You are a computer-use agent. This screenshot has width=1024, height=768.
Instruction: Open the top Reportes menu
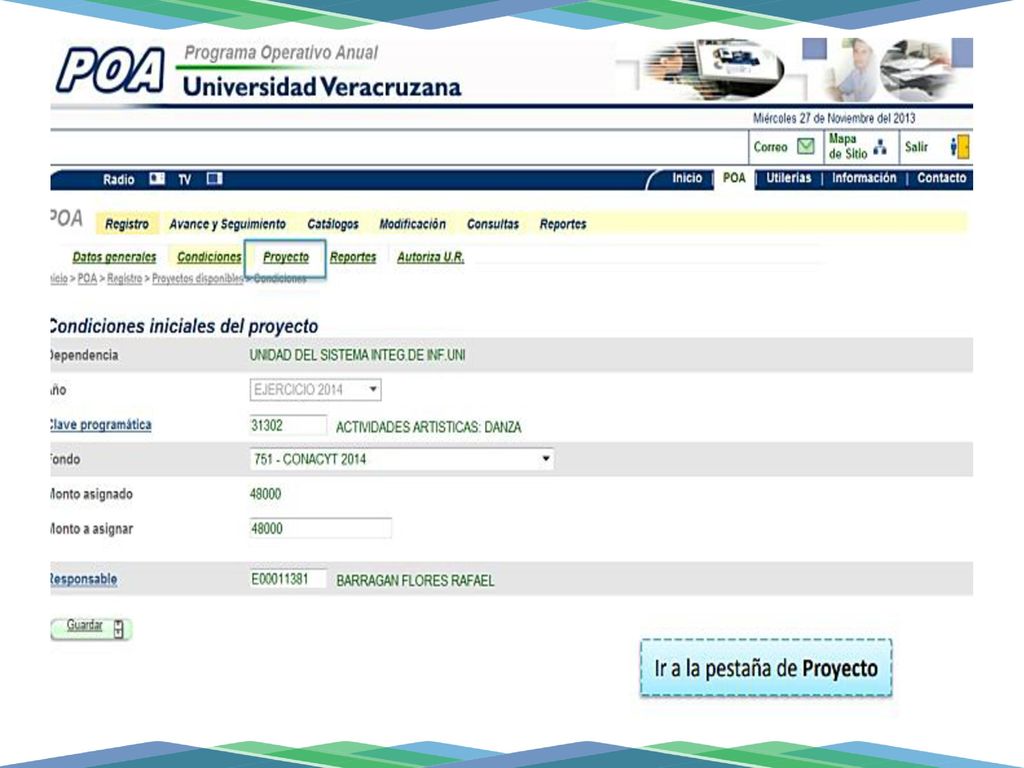[562, 224]
